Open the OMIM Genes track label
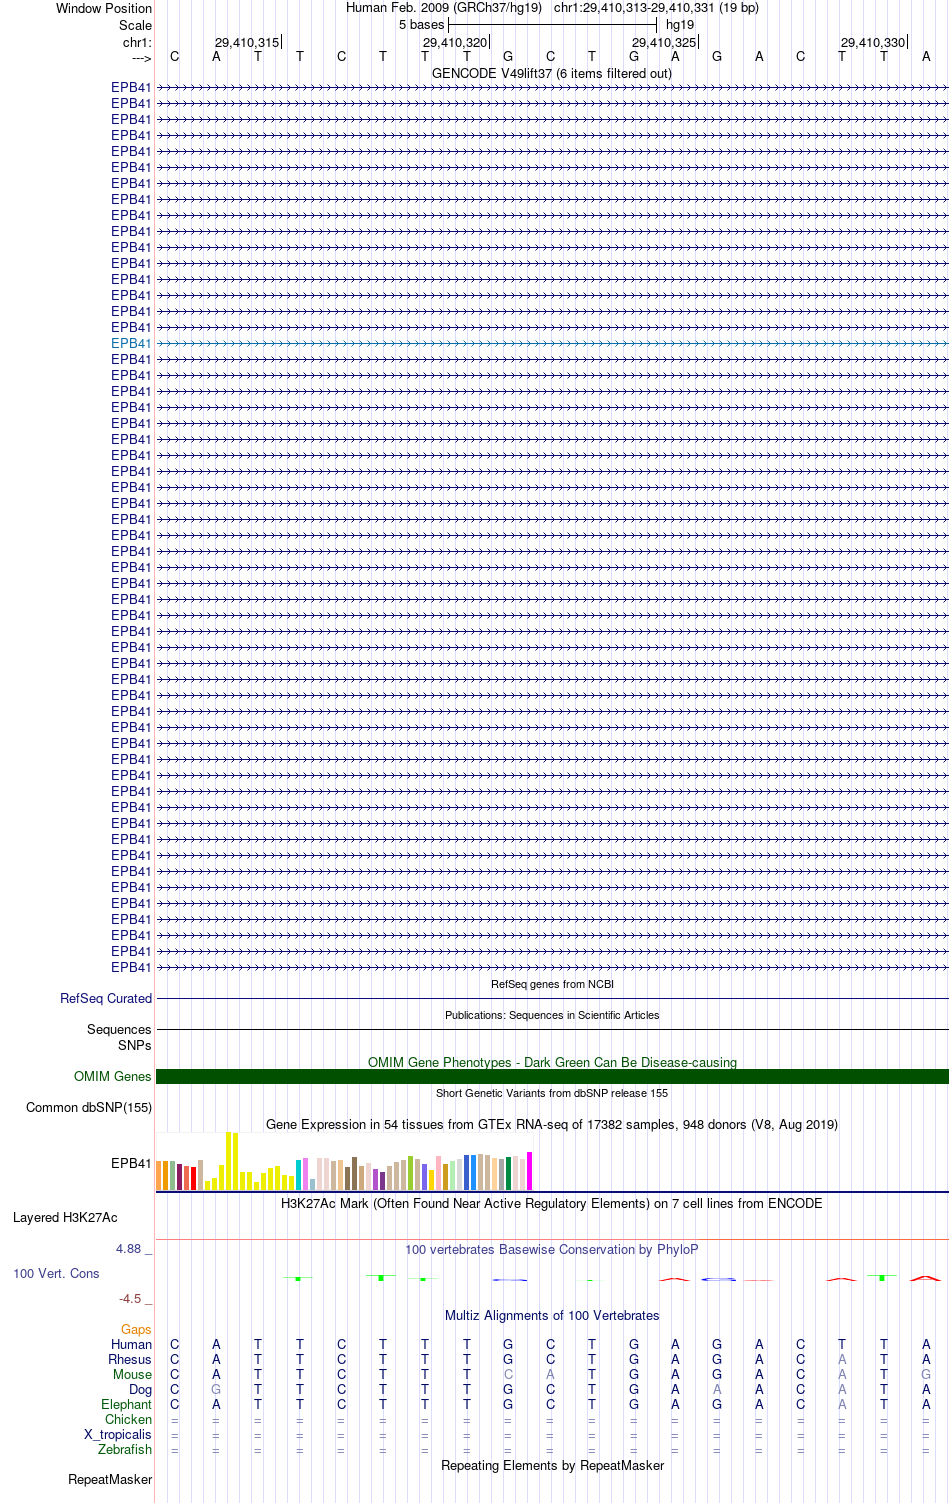Image resolution: width=950 pixels, height=1503 pixels. pos(113,1076)
